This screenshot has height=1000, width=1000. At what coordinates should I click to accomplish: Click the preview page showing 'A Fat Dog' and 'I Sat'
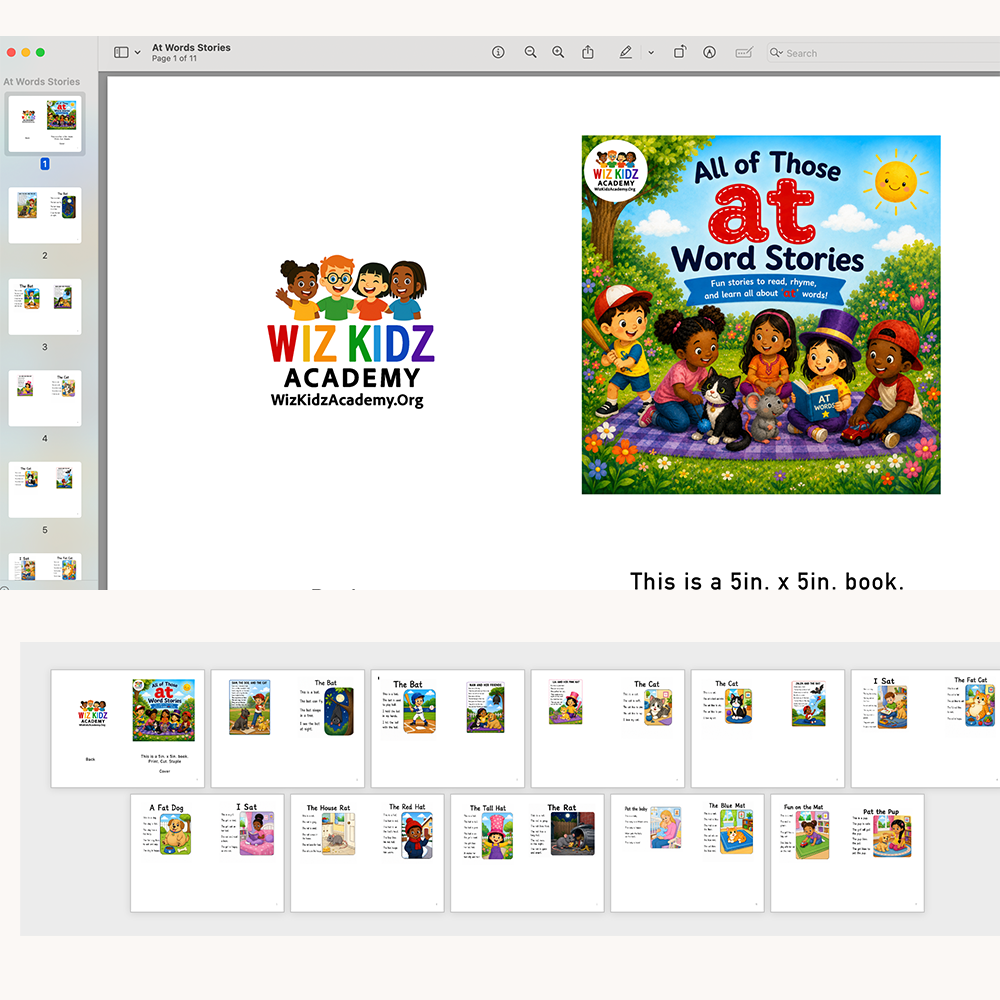pyautogui.click(x=207, y=853)
